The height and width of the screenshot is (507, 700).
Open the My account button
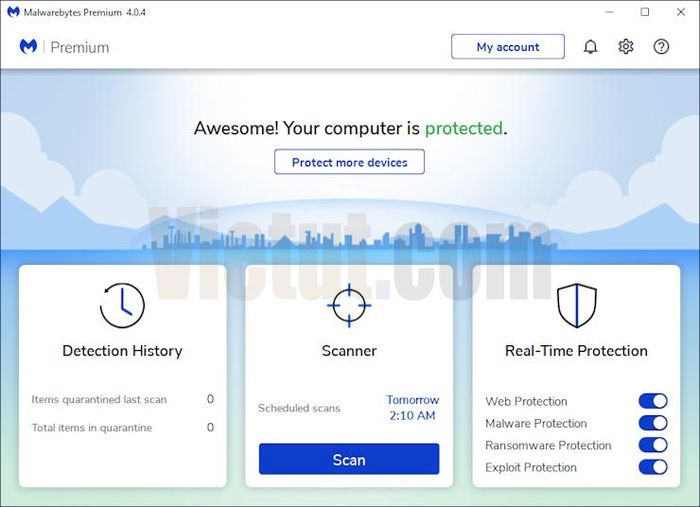click(x=508, y=46)
